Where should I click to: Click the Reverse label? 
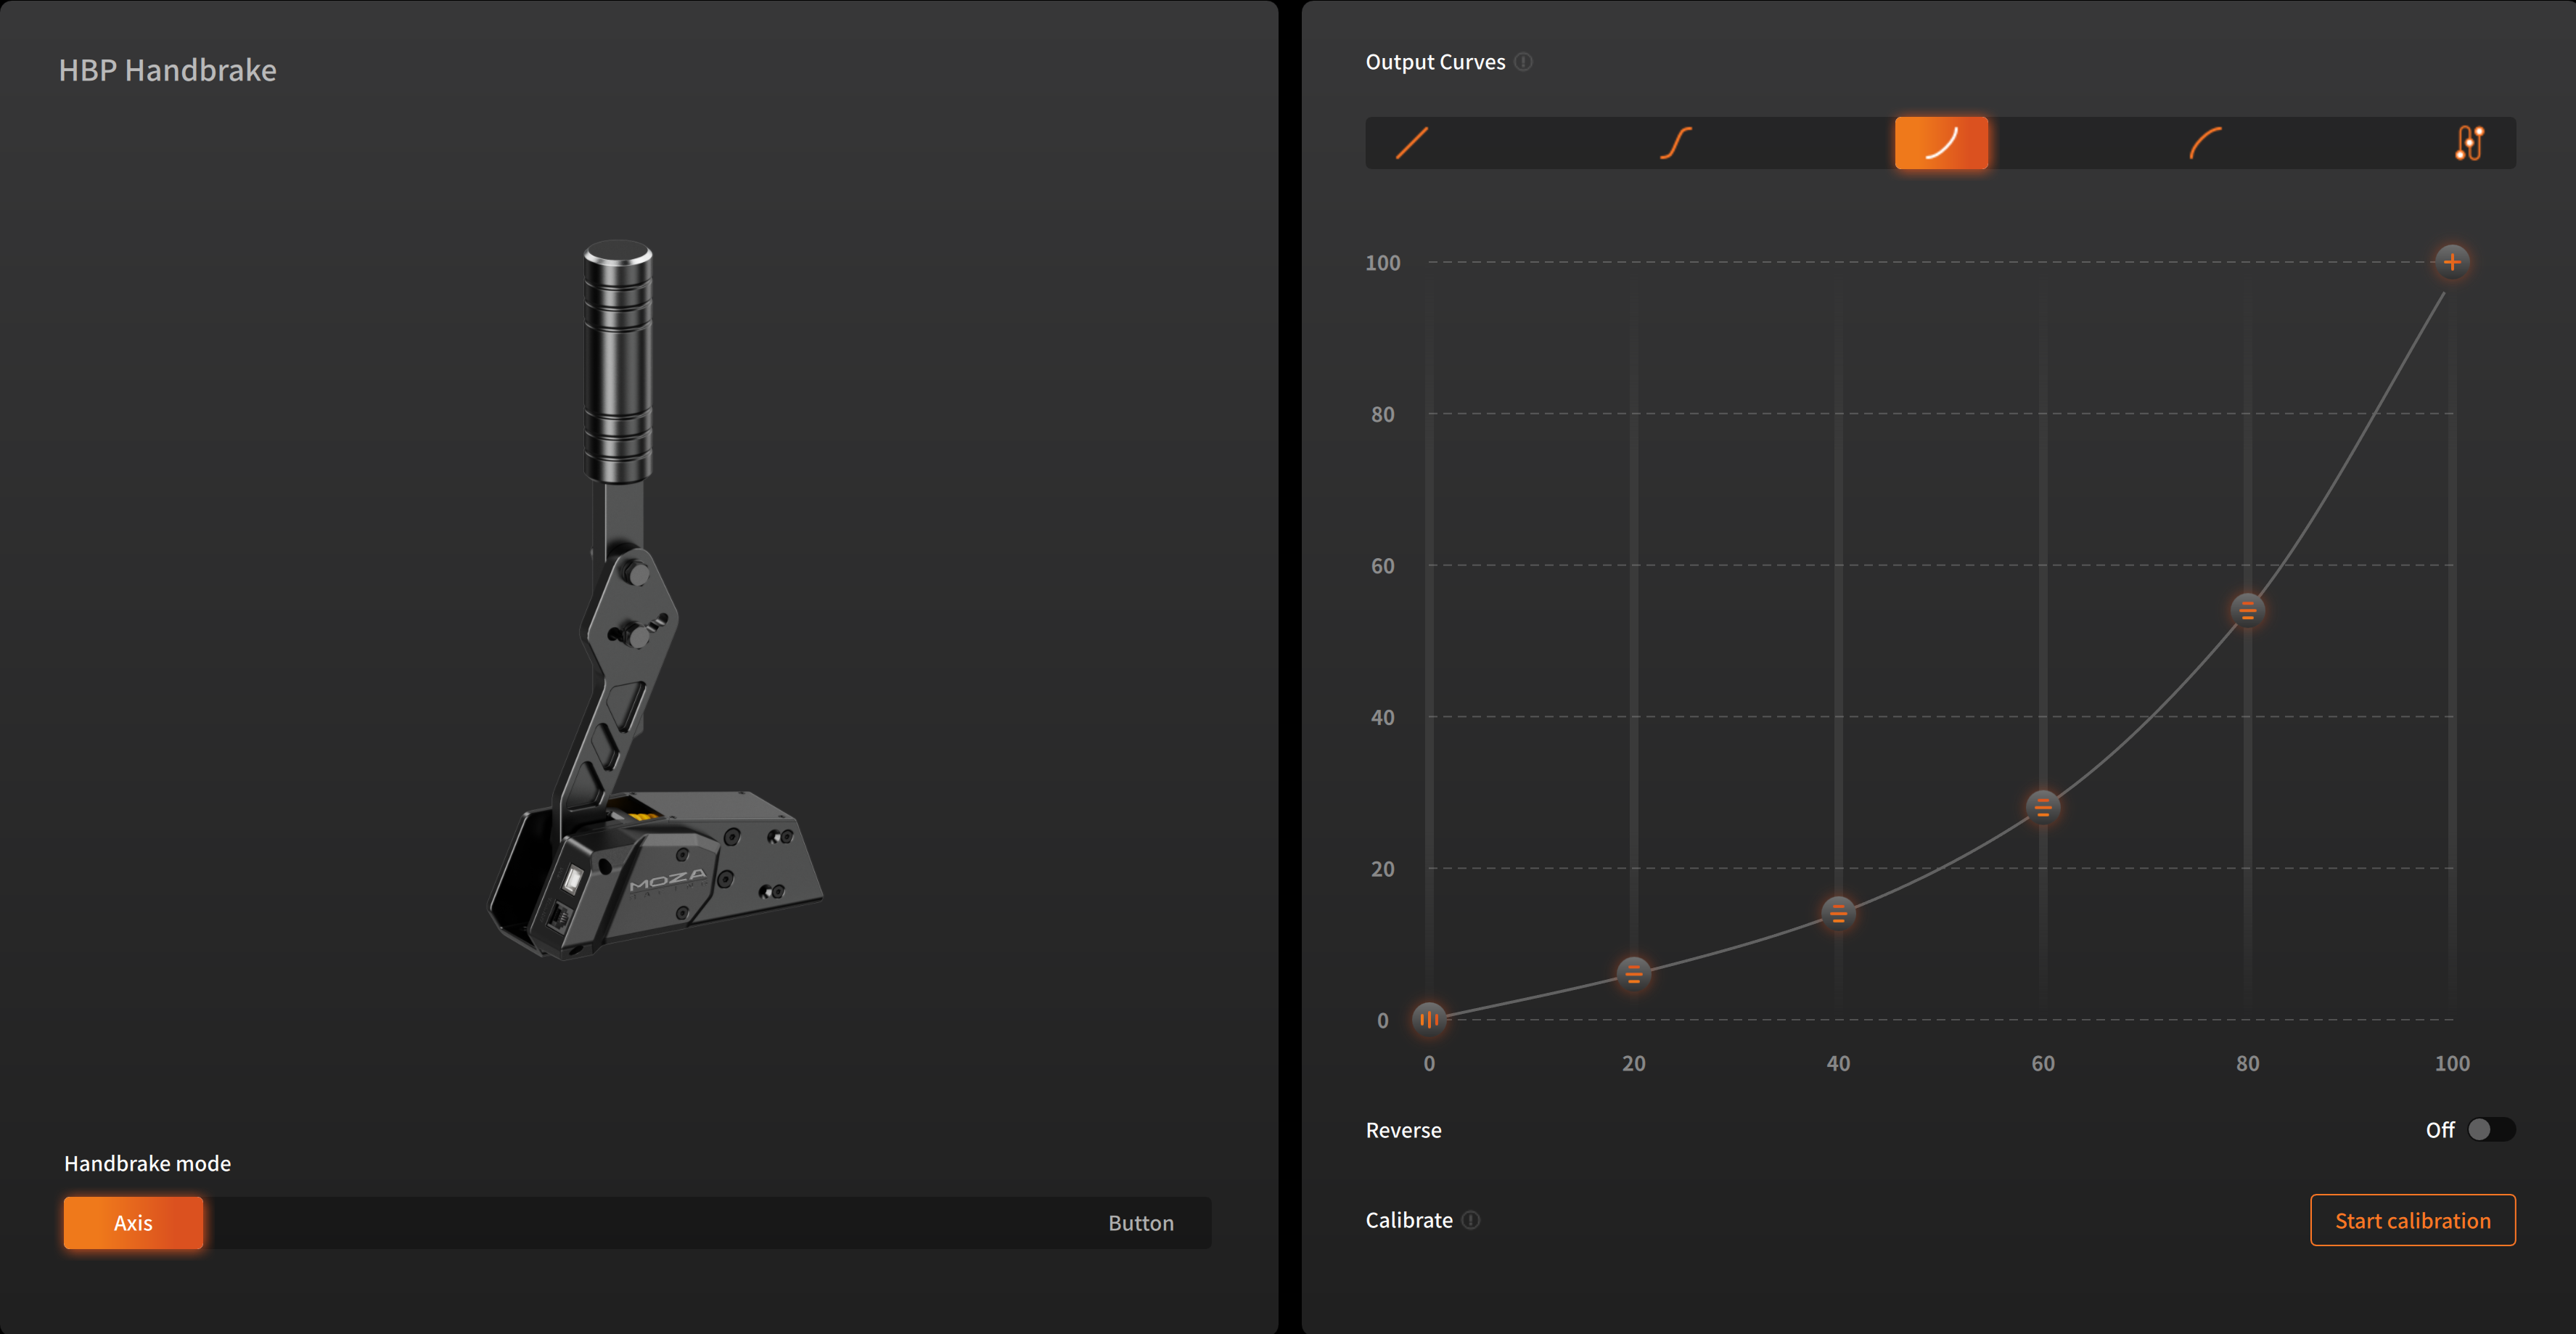coord(1403,1130)
